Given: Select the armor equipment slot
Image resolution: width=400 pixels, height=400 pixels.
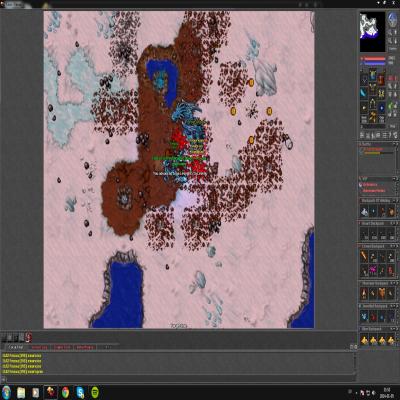Looking at the screenshot, I should pos(373,88).
